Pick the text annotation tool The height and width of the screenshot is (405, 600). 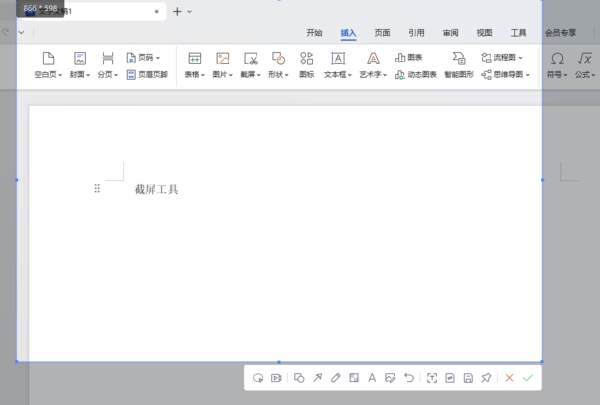tap(372, 378)
